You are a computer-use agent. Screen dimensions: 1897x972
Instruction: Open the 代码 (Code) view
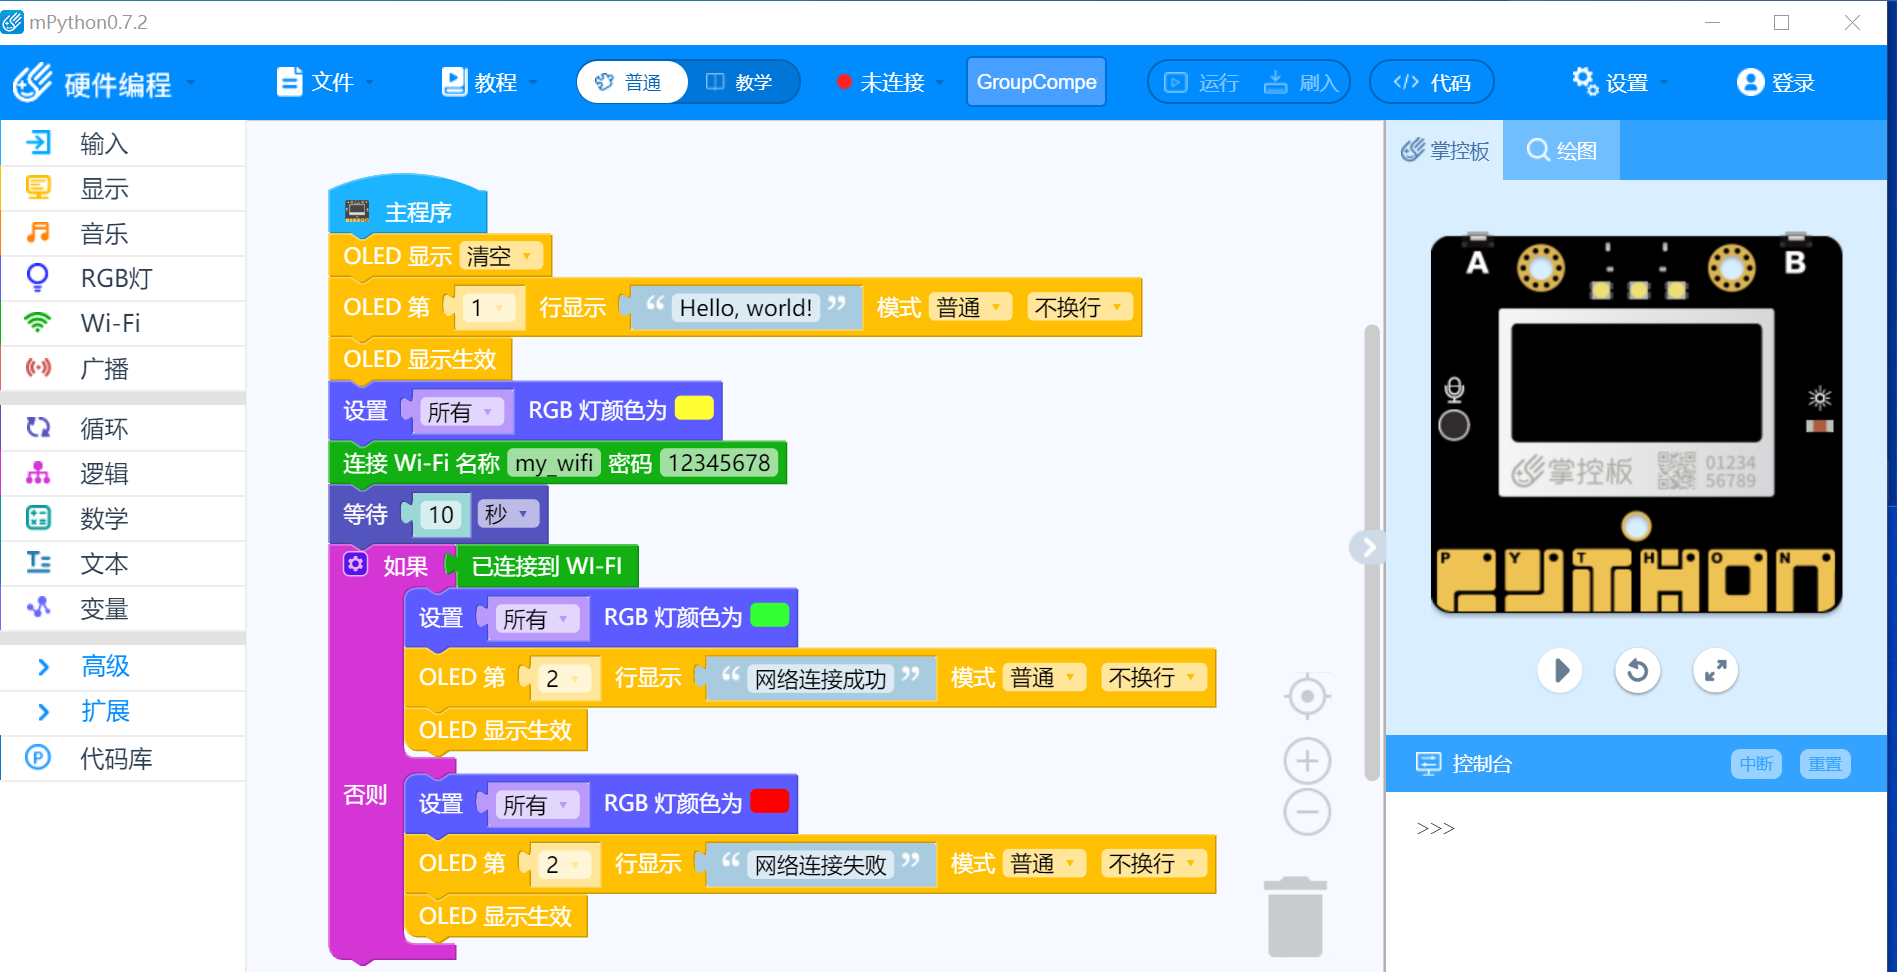(x=1432, y=82)
